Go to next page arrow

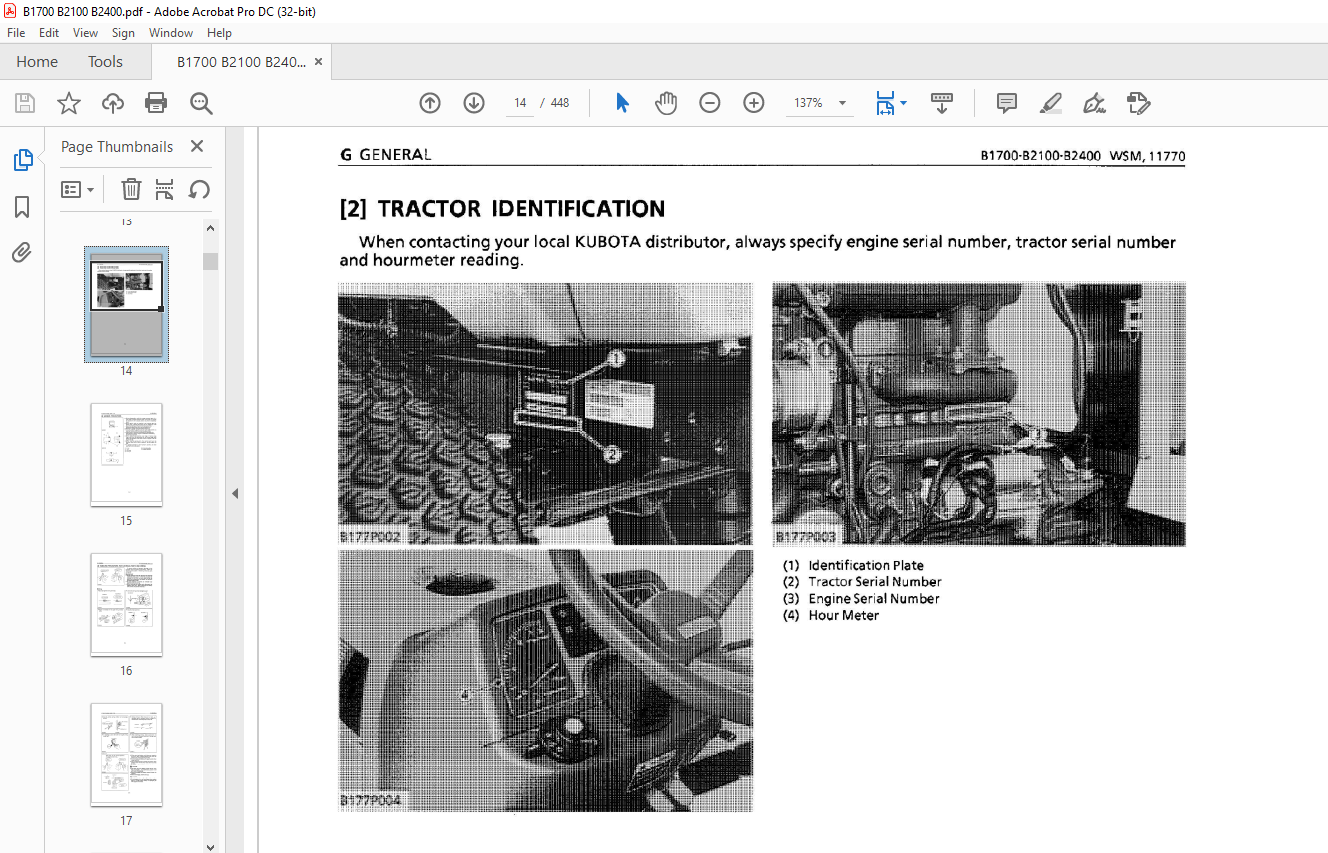click(474, 103)
